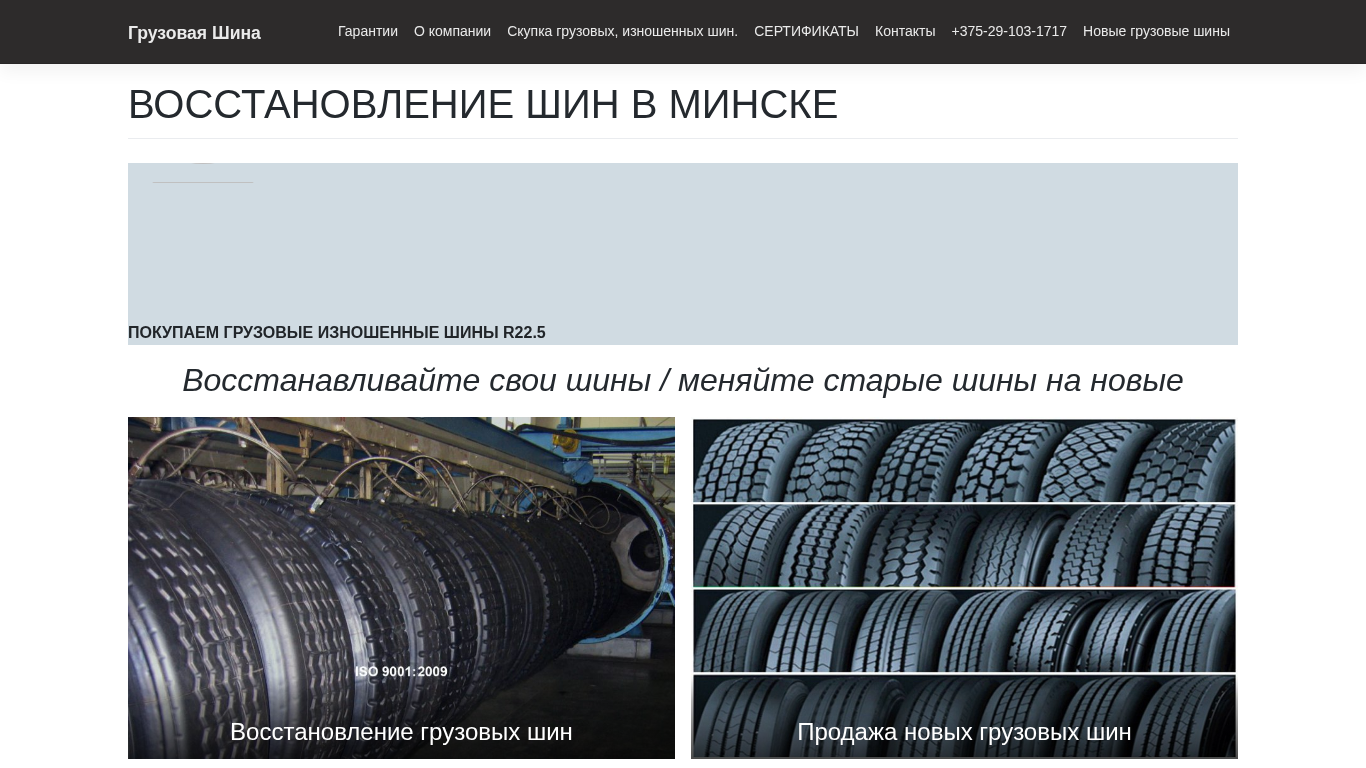Open the Восстановление грузовых шин image card
This screenshot has width=1366, height=768.
[401, 588]
